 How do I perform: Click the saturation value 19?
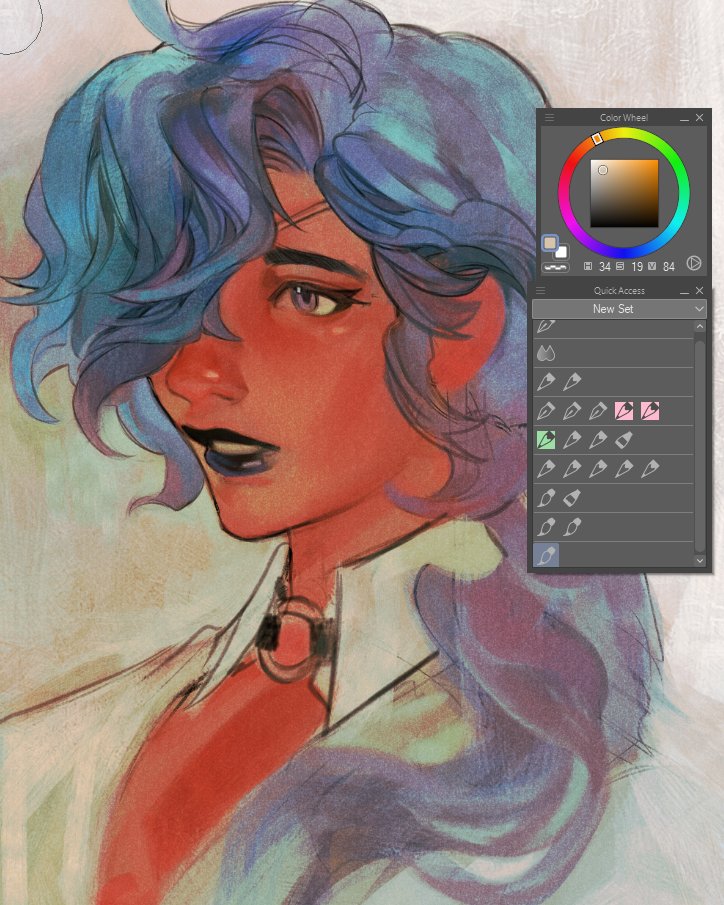pos(637,267)
